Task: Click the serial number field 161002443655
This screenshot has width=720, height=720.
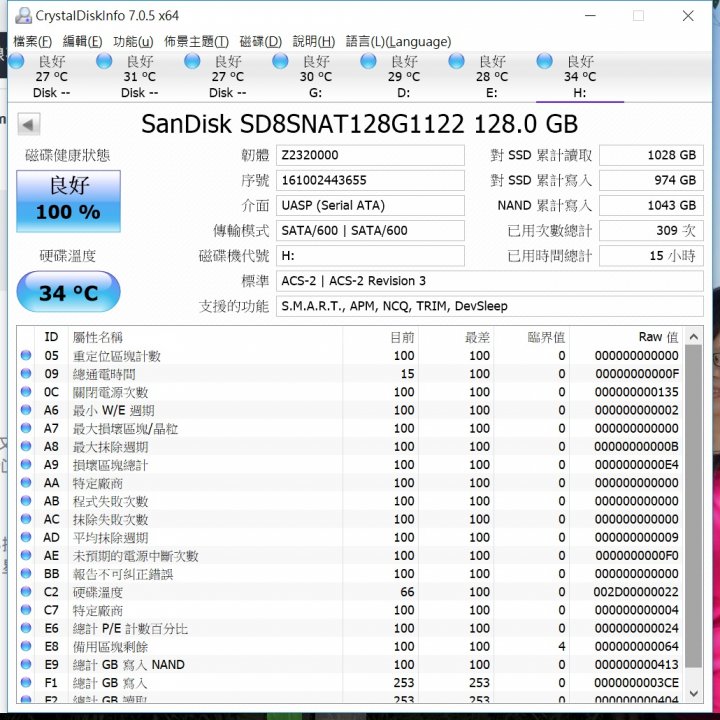Action: pyautogui.click(x=370, y=180)
